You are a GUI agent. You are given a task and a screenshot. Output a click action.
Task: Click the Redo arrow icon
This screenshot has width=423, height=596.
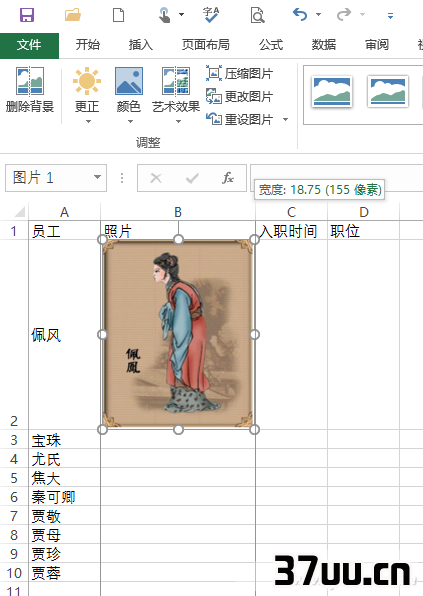[344, 15]
